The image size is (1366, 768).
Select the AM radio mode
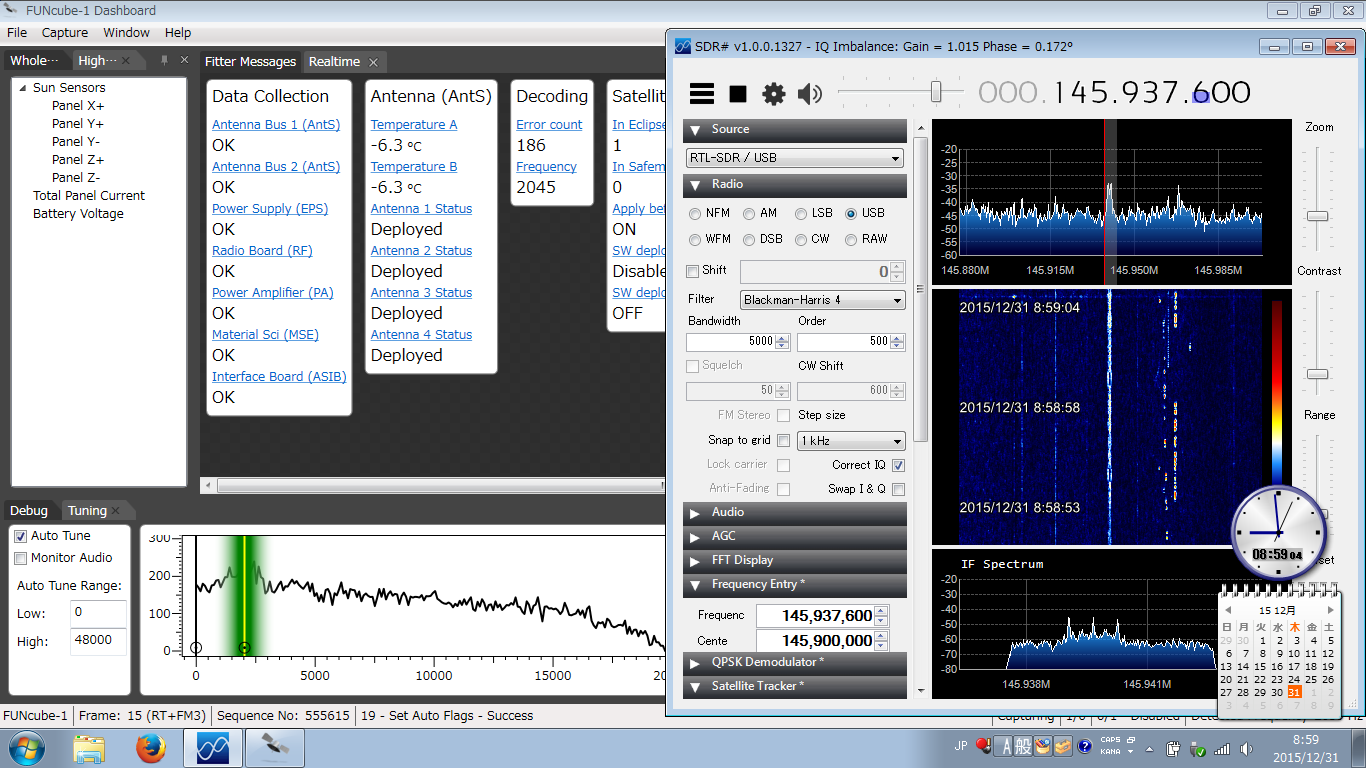pyautogui.click(x=760, y=213)
